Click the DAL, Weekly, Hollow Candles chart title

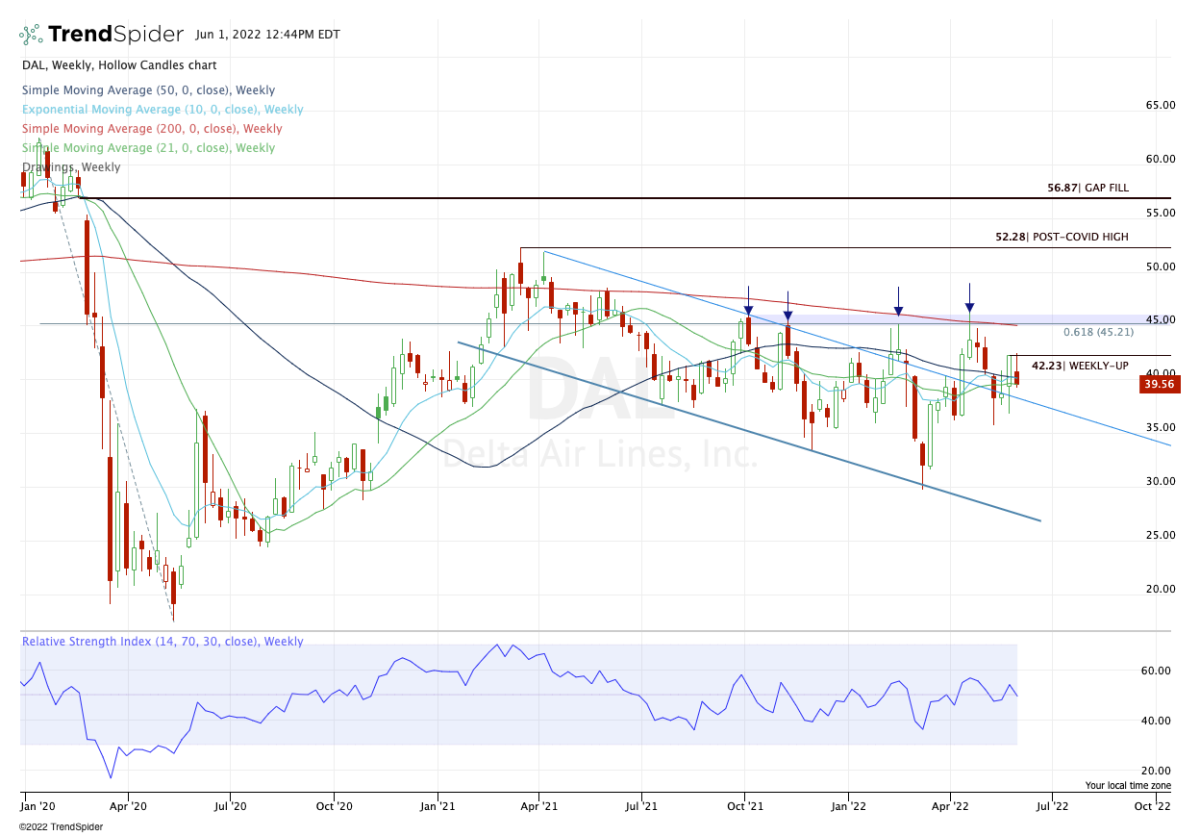[121, 70]
